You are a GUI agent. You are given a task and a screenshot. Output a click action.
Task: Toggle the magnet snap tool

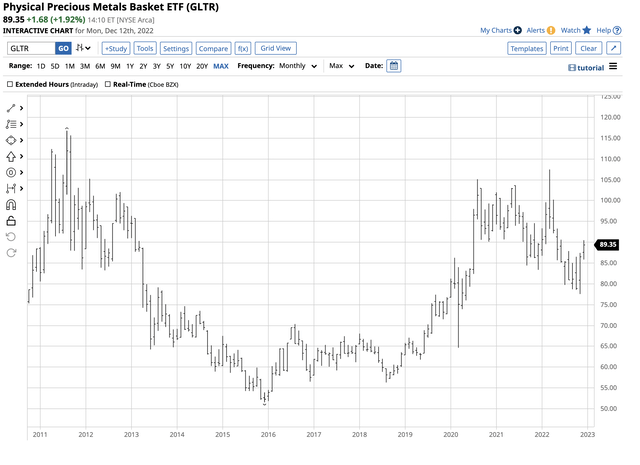coord(11,205)
